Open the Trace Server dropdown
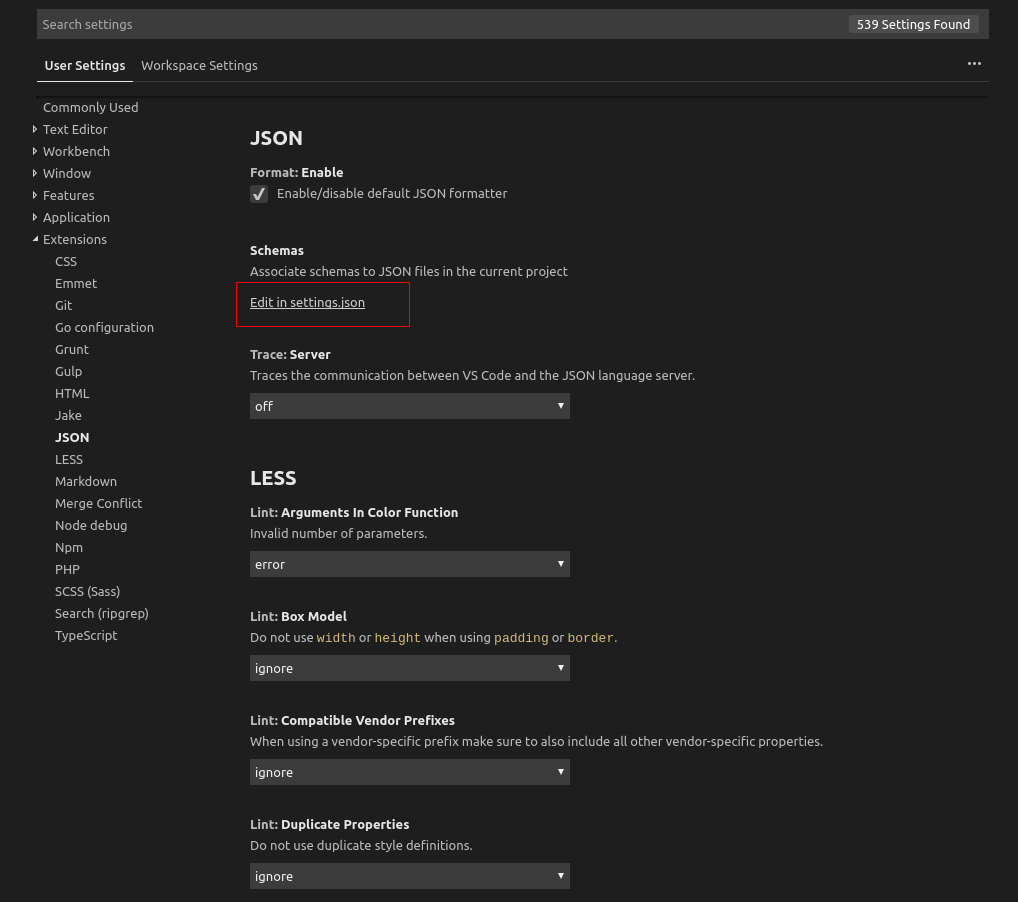1018x902 pixels. tap(409, 406)
